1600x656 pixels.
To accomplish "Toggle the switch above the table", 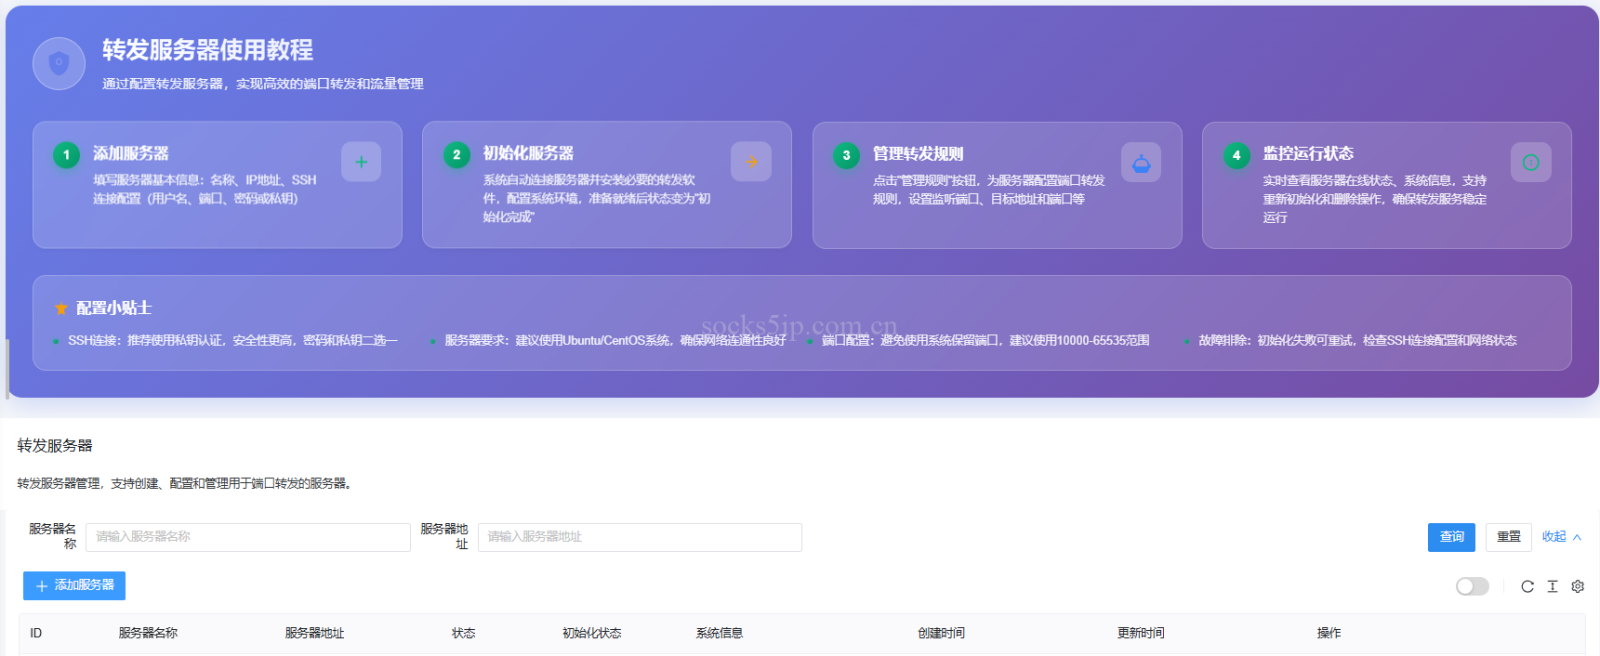I will pos(1472,587).
